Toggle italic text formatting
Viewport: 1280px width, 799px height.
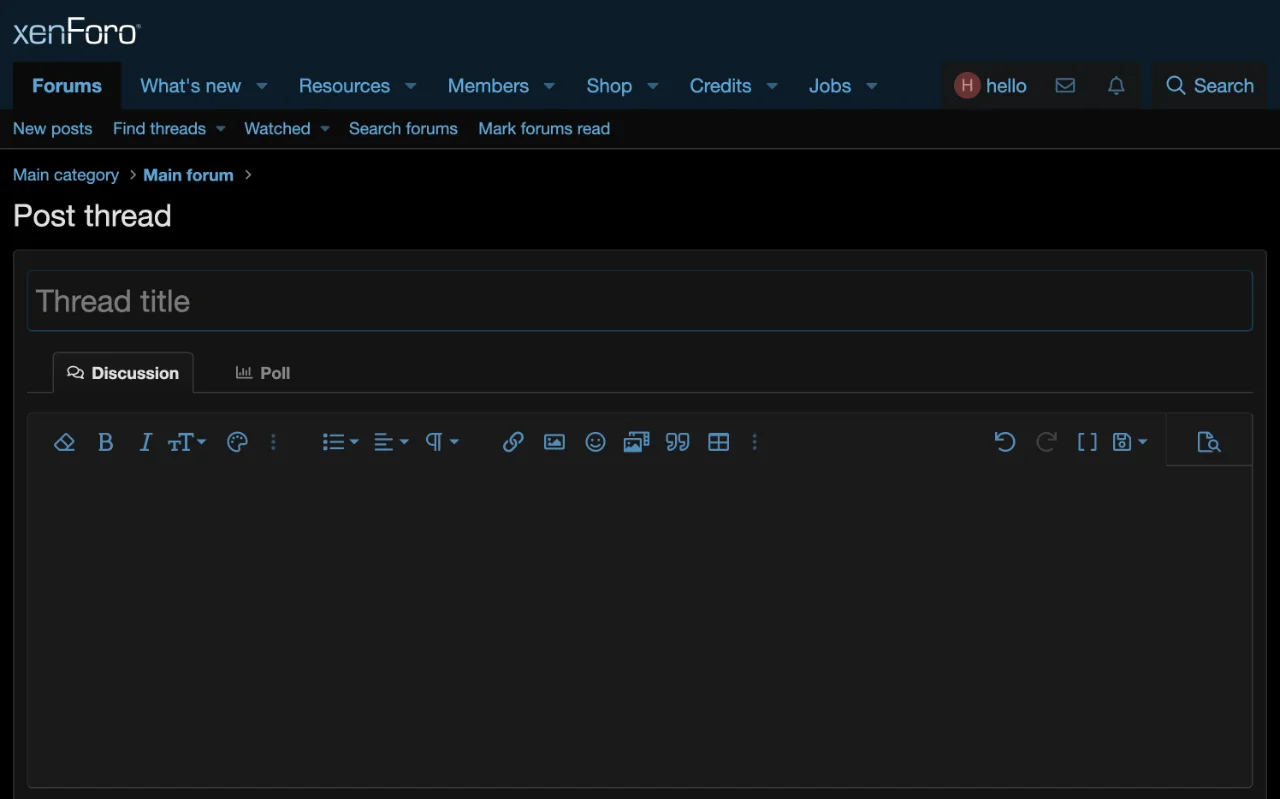(x=145, y=442)
